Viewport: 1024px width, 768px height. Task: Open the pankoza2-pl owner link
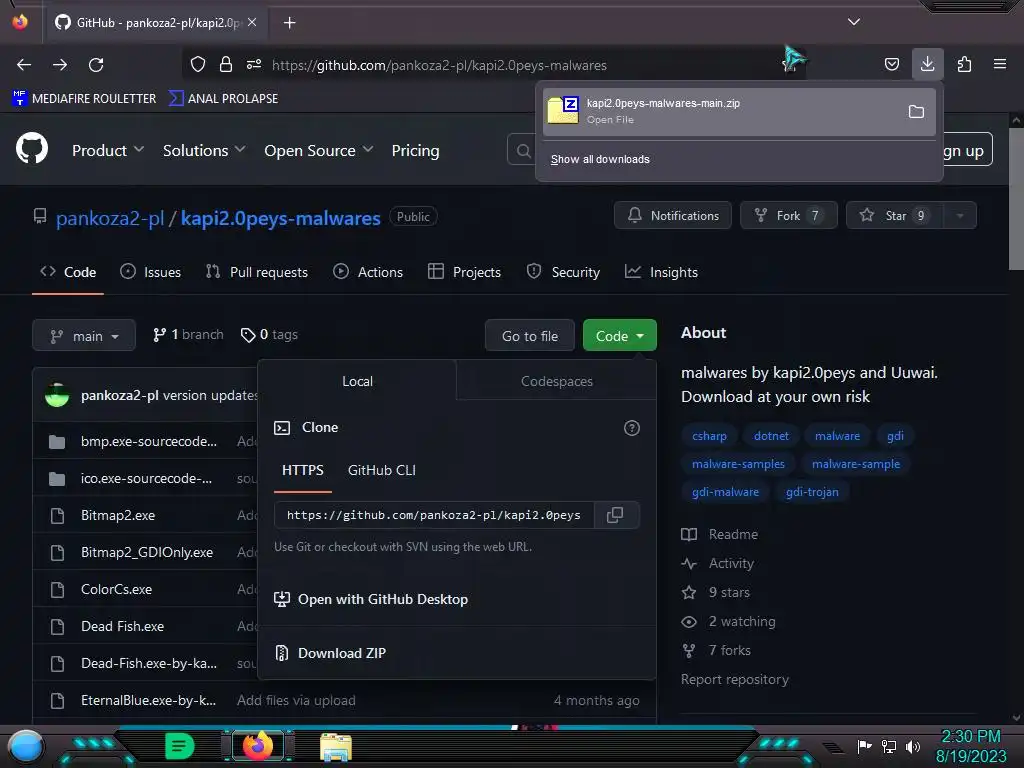tap(110, 218)
